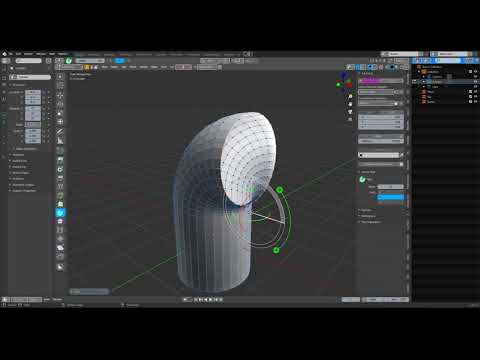Screen dimensions: 480x360
Task: Select the Cursor tool in the toolbar
Action: [60, 86]
